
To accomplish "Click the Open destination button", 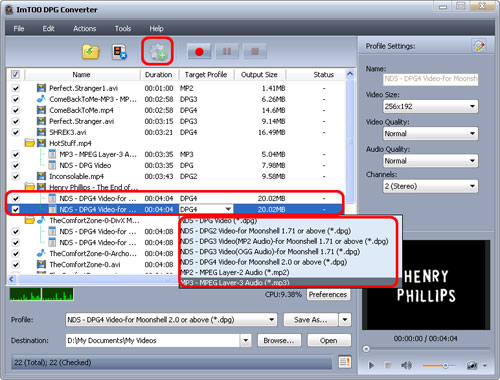I will coord(329,340).
